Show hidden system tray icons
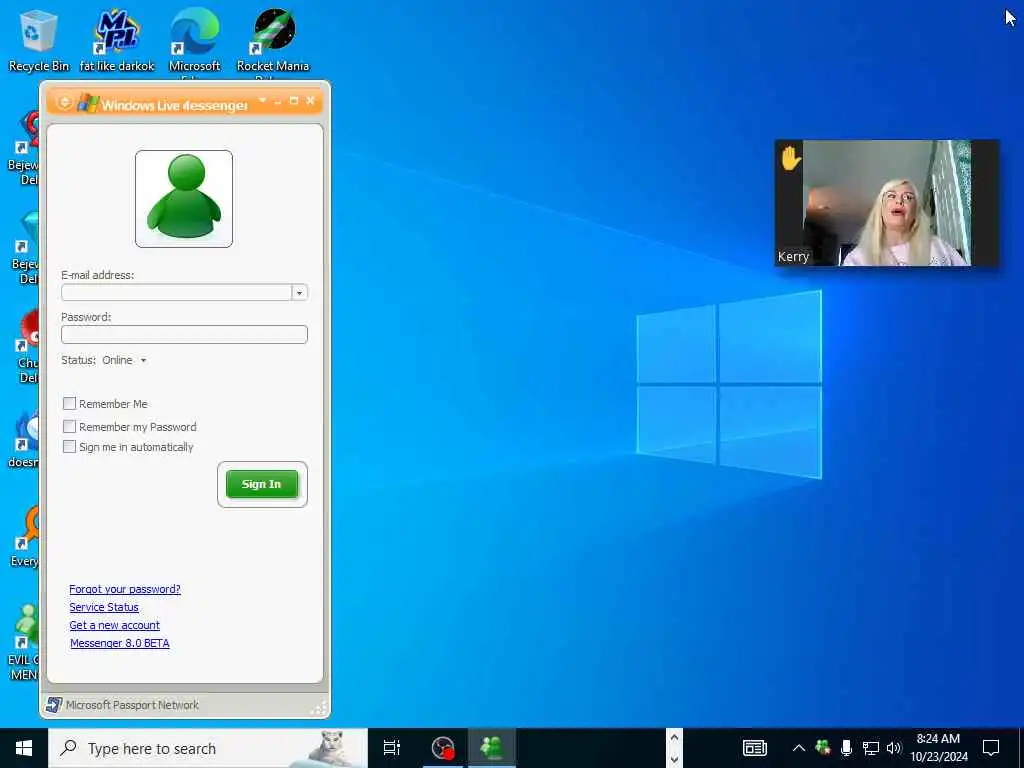 [799, 748]
